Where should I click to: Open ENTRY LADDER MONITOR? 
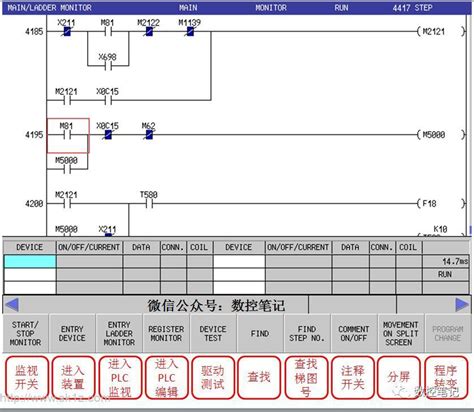(119, 333)
